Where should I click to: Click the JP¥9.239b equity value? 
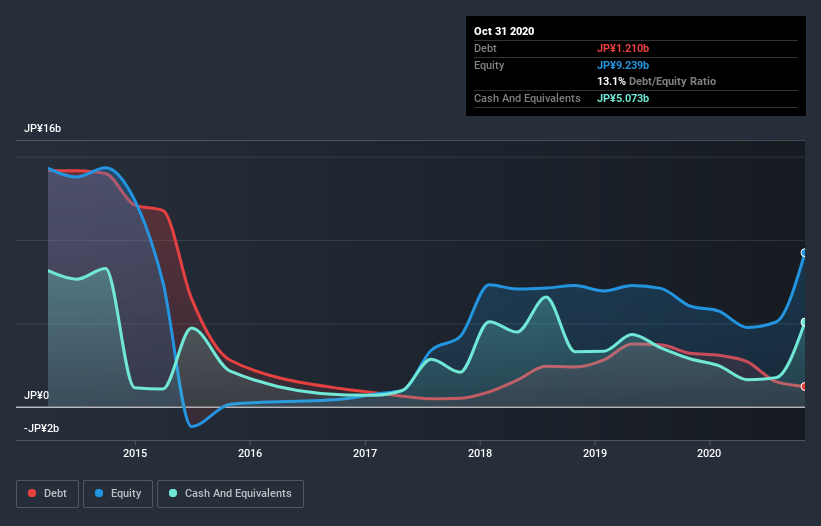coord(623,65)
